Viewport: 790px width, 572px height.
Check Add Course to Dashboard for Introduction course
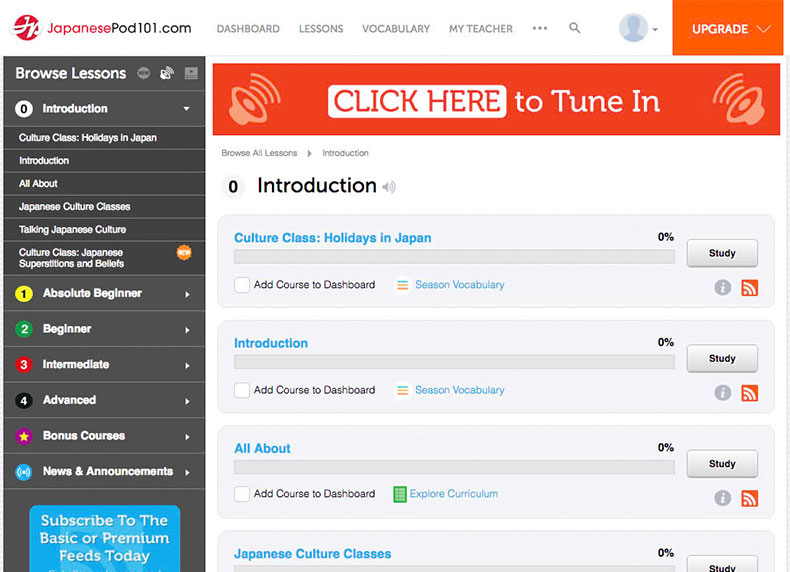pos(242,390)
